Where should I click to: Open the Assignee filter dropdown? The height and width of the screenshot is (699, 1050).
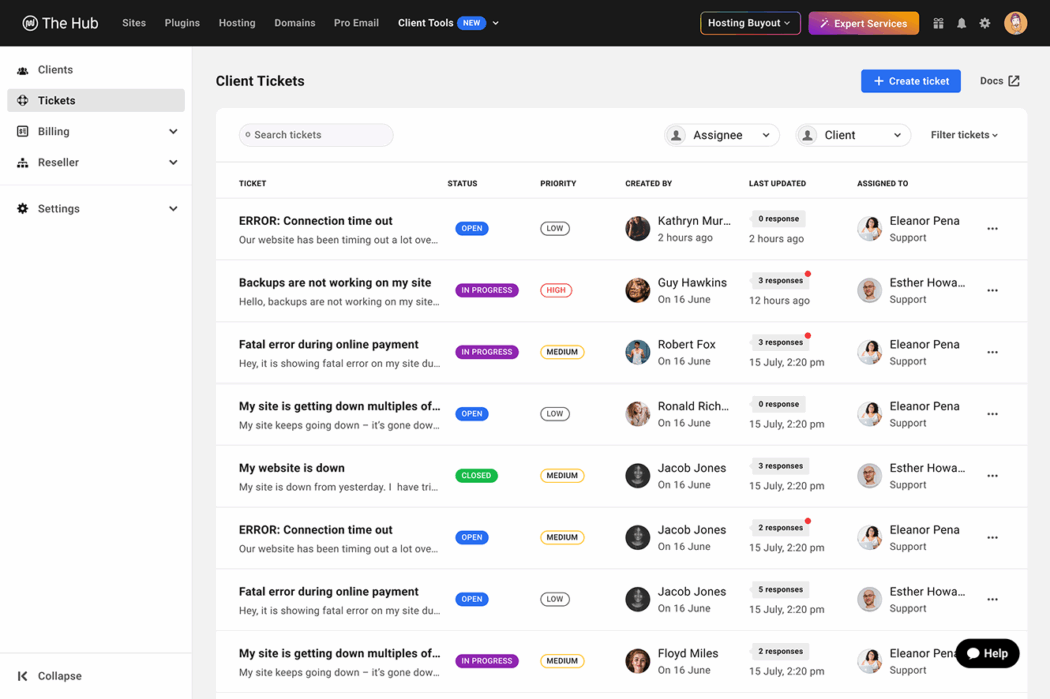(x=721, y=134)
